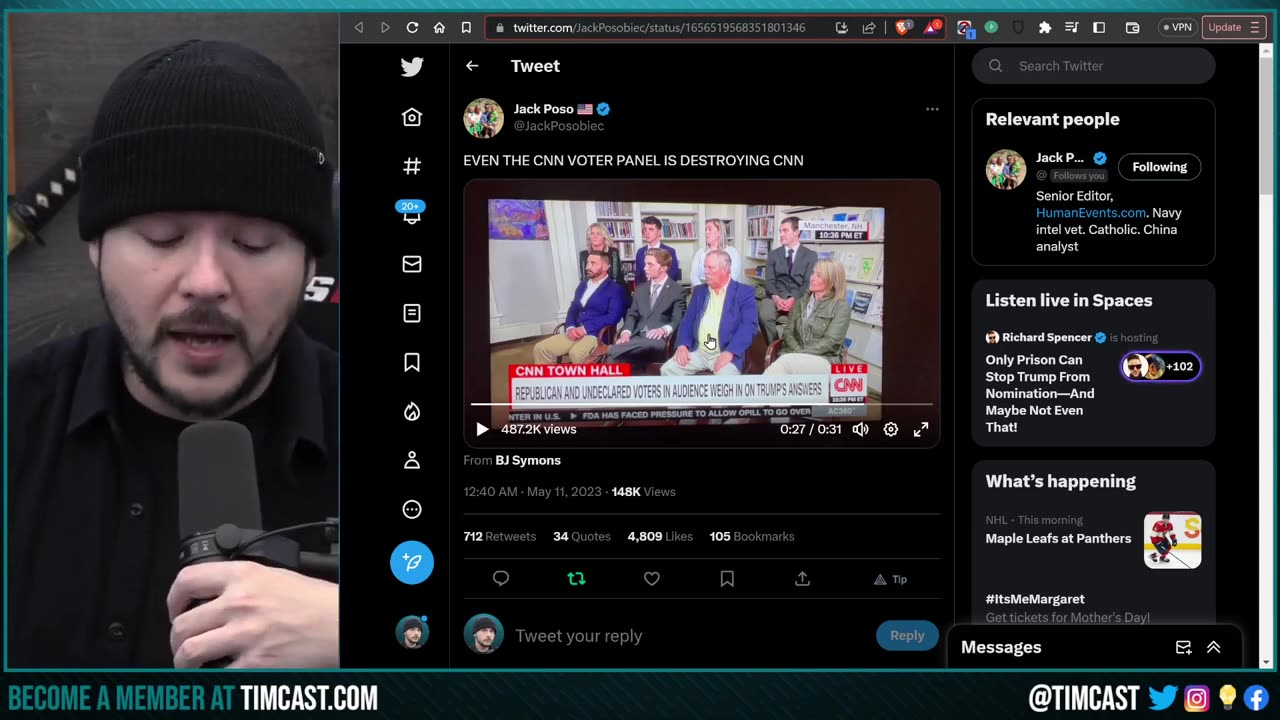This screenshot has width=1280, height=720.
Task: Open the Explore hashtag icon
Action: [412, 166]
